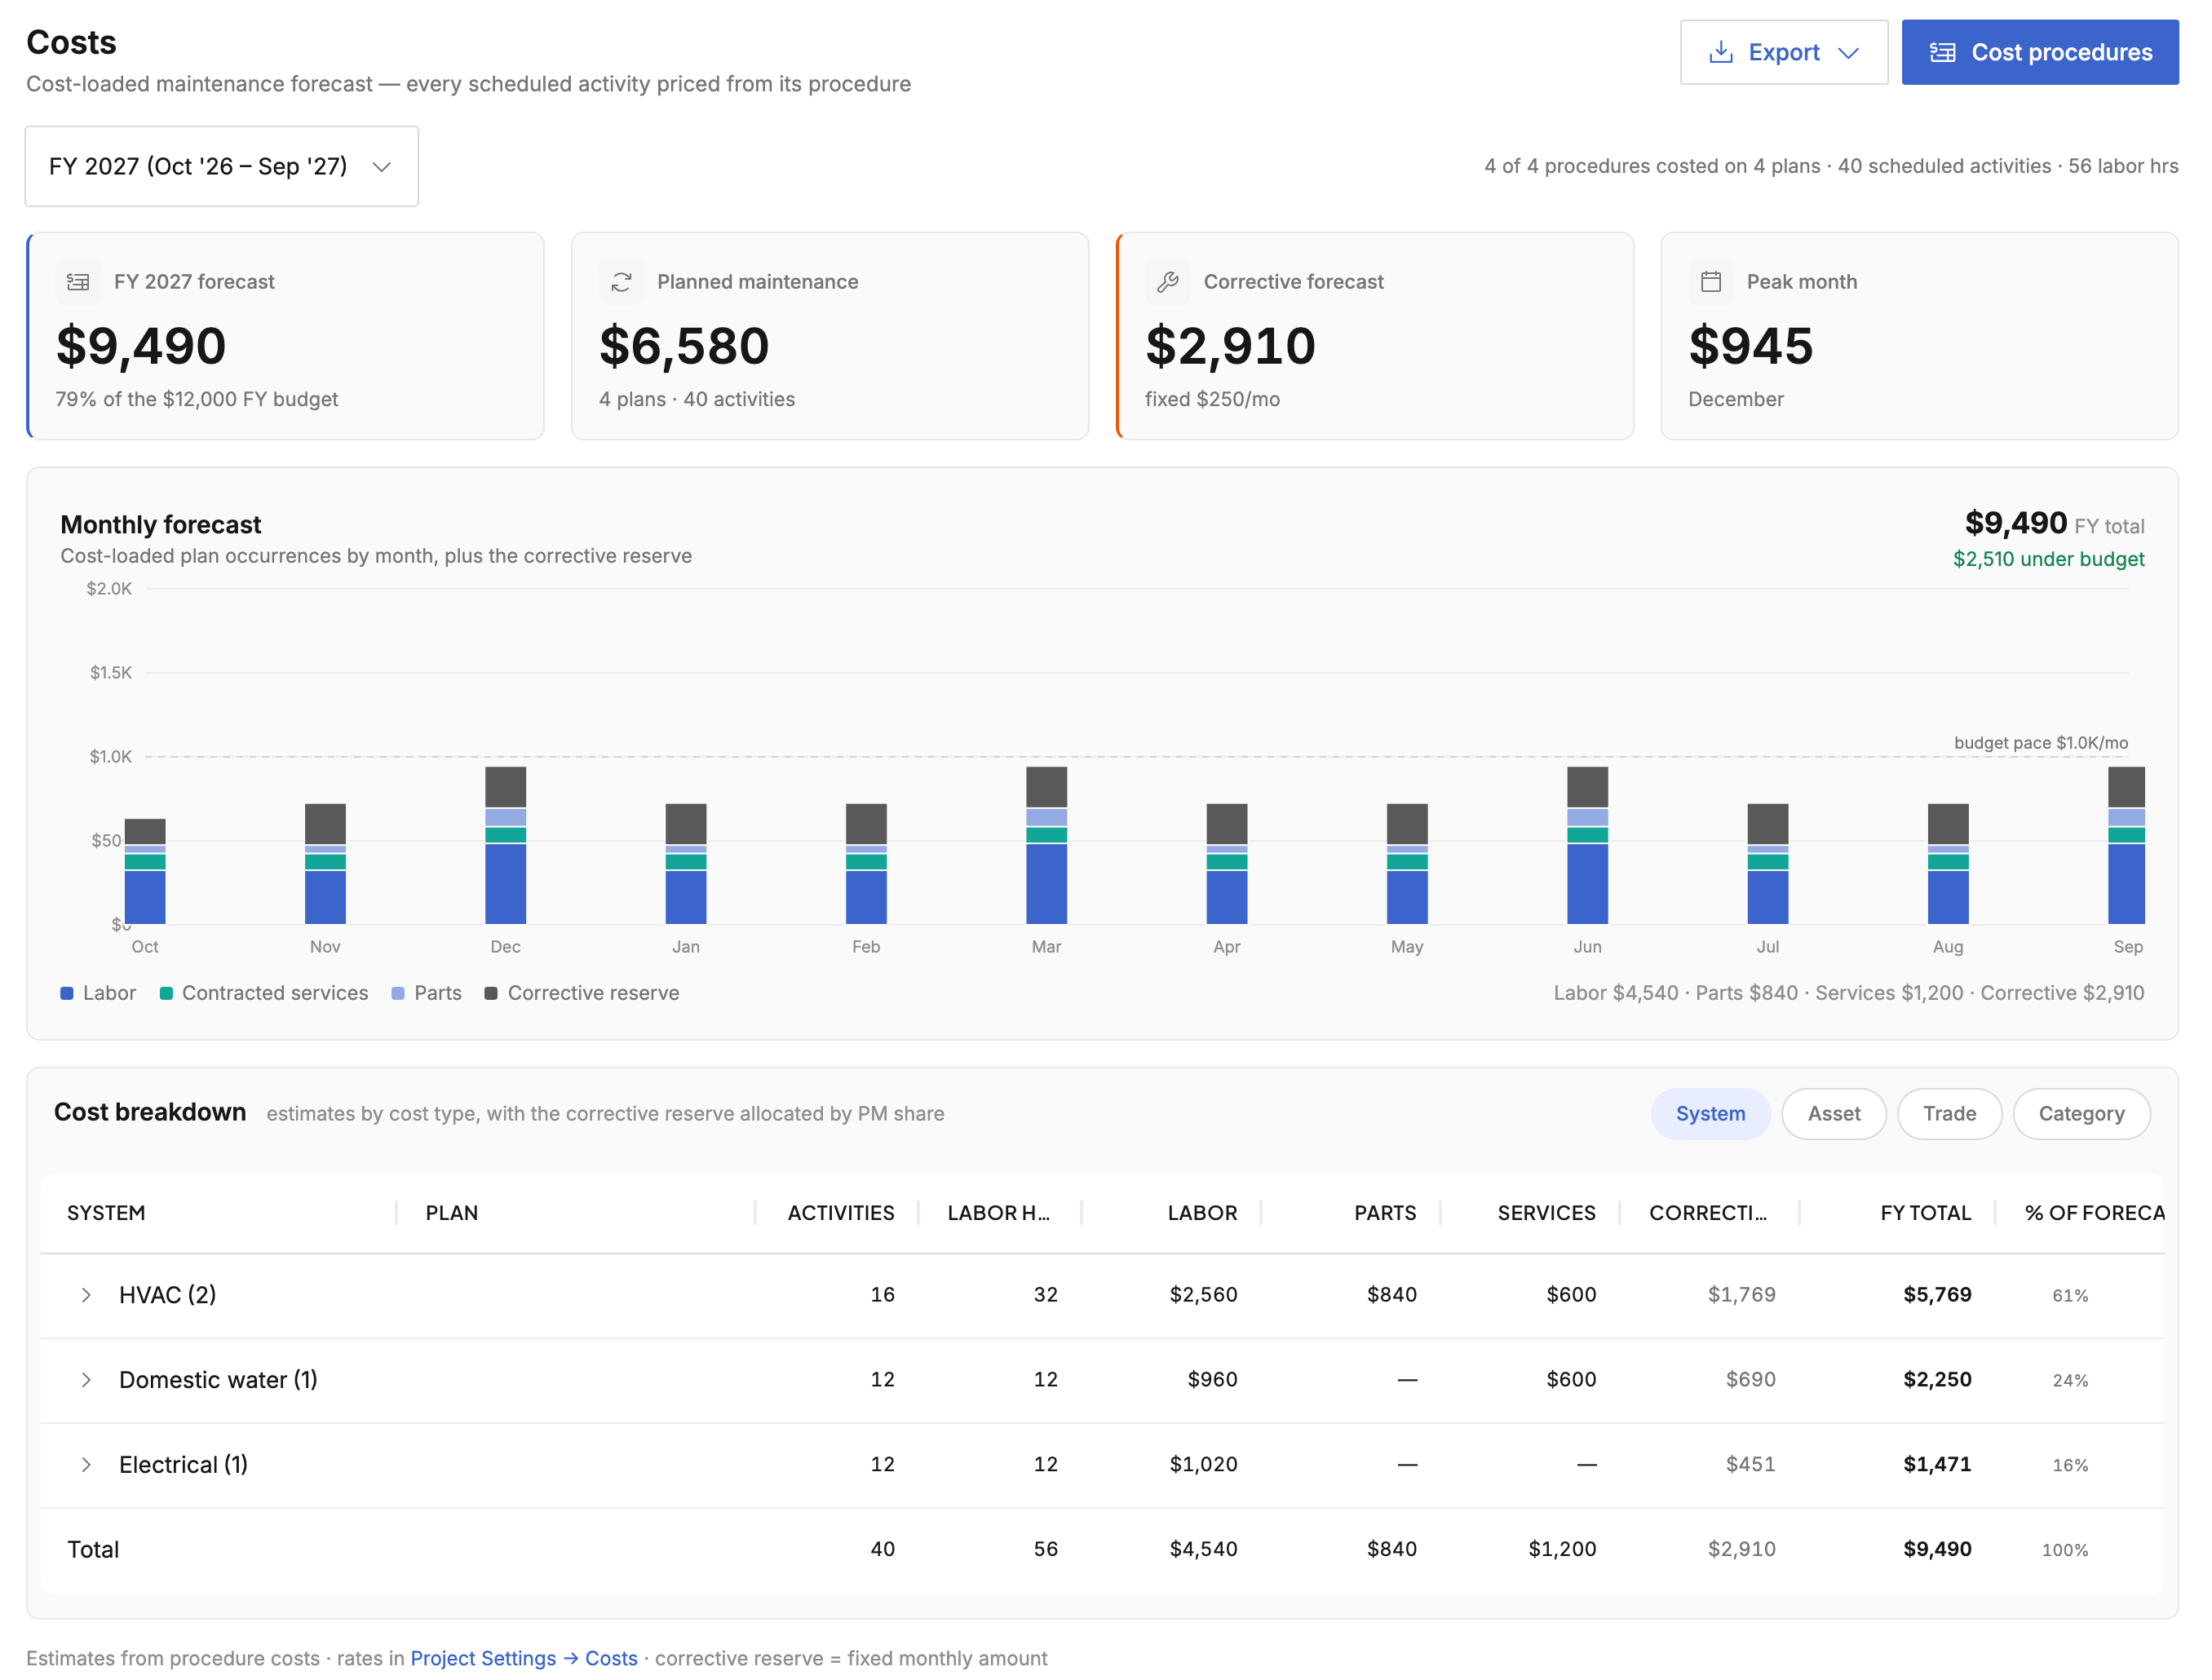Click the $945 peak month value
This screenshot has height=1680, width=2212.
click(x=1750, y=346)
